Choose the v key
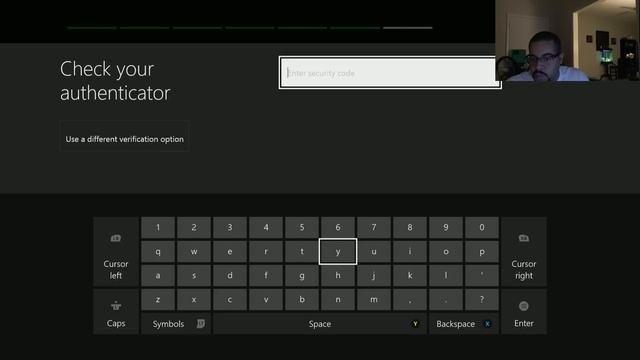640x360 pixels. (266, 300)
